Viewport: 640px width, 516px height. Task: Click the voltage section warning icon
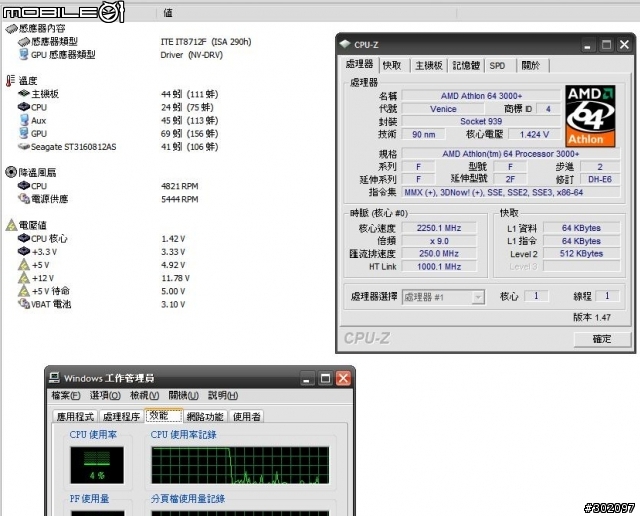click(11, 225)
